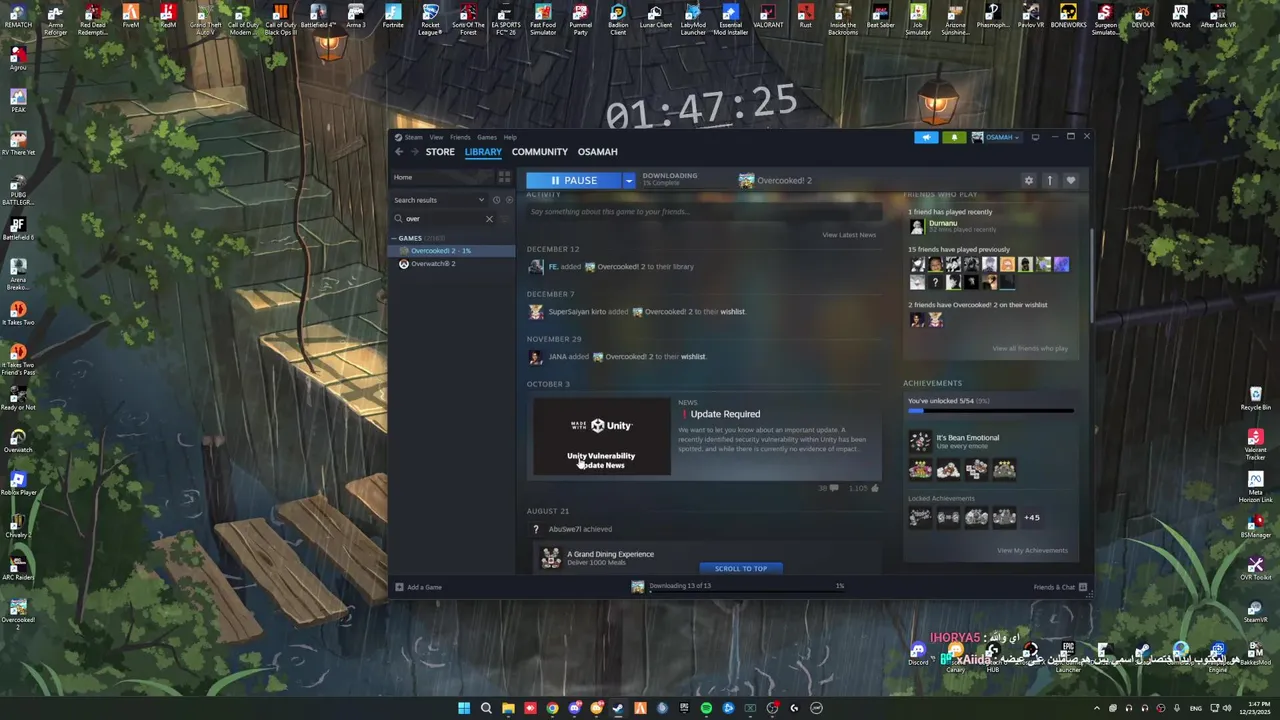Open game settings gear for Overcooked! 2

click(x=1028, y=181)
